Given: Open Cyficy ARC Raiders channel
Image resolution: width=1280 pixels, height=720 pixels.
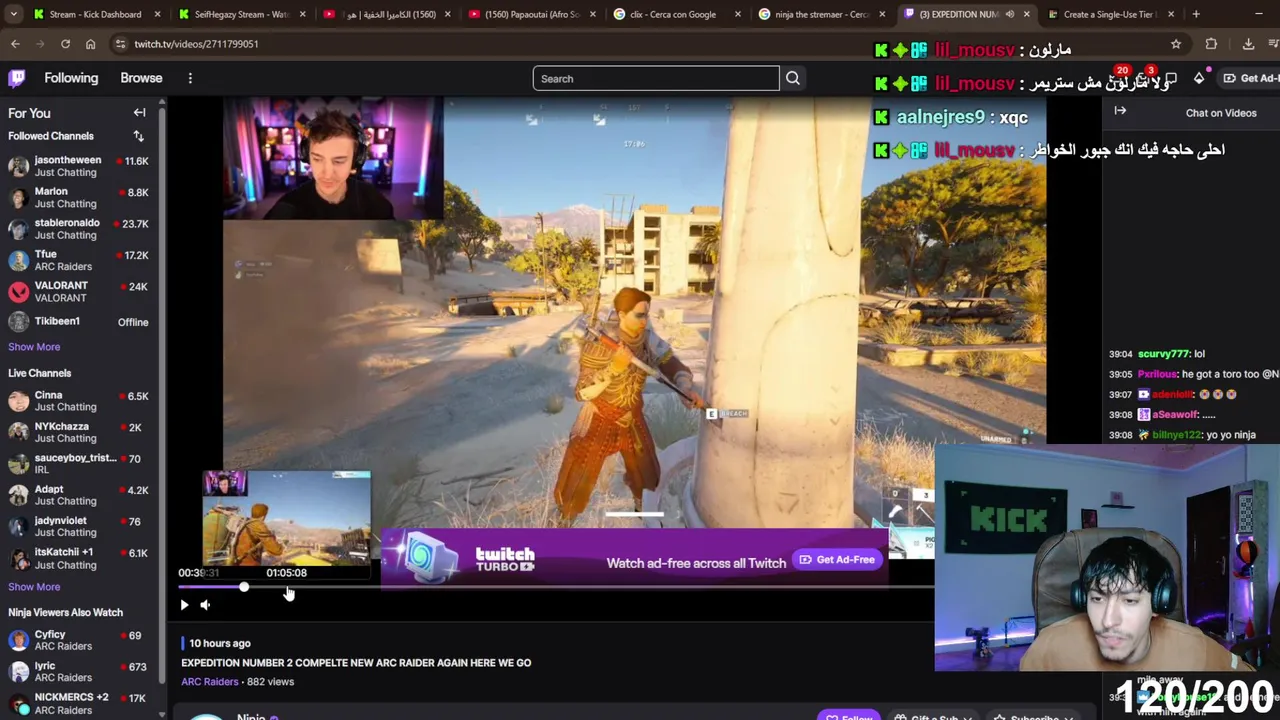Looking at the screenshot, I should coord(78,640).
